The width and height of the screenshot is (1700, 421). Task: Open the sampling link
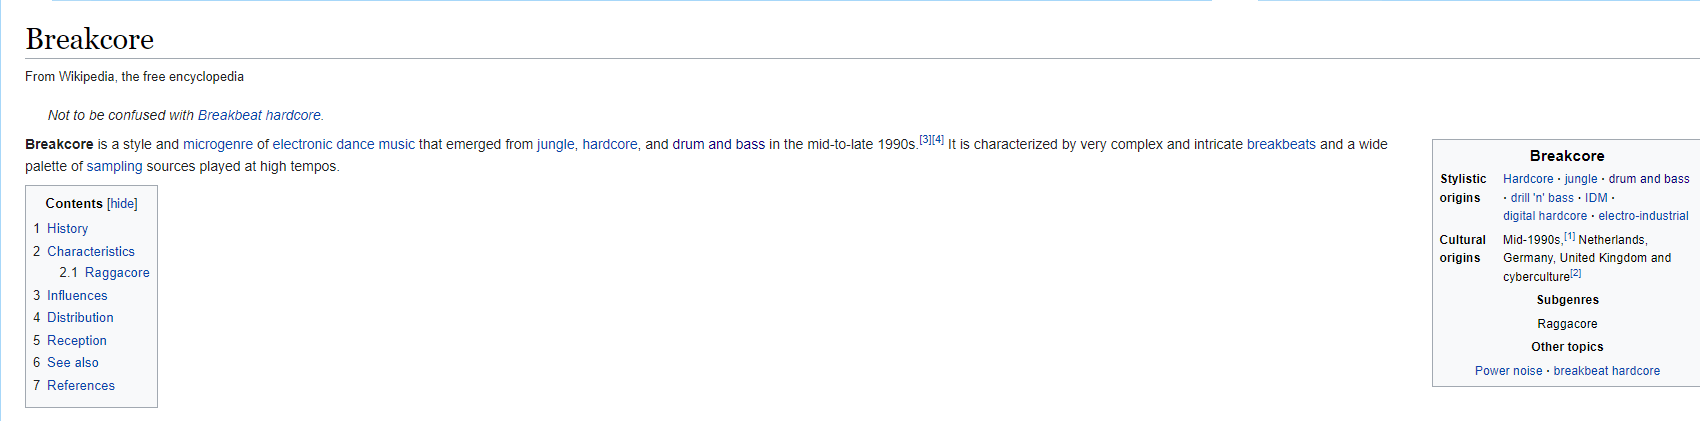click(x=114, y=167)
